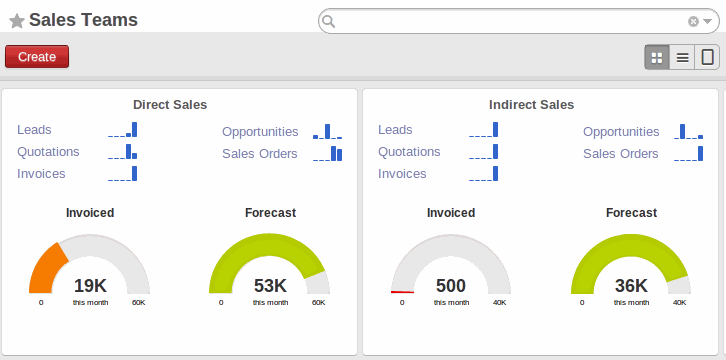Screen dimensions: 726x360
Task: Clear the search with the x icon
Action: (x=693, y=21)
